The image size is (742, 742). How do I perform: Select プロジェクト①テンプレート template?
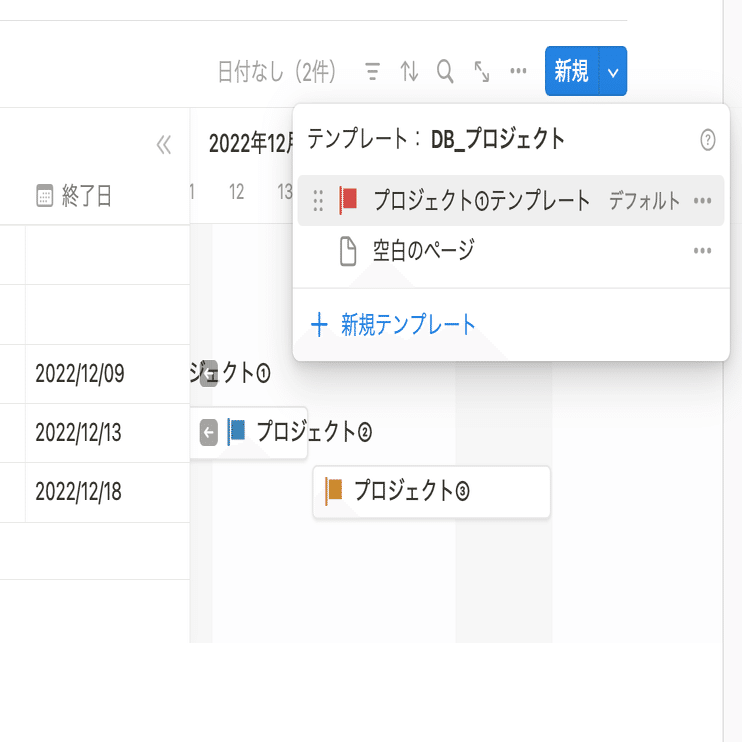[511, 200]
